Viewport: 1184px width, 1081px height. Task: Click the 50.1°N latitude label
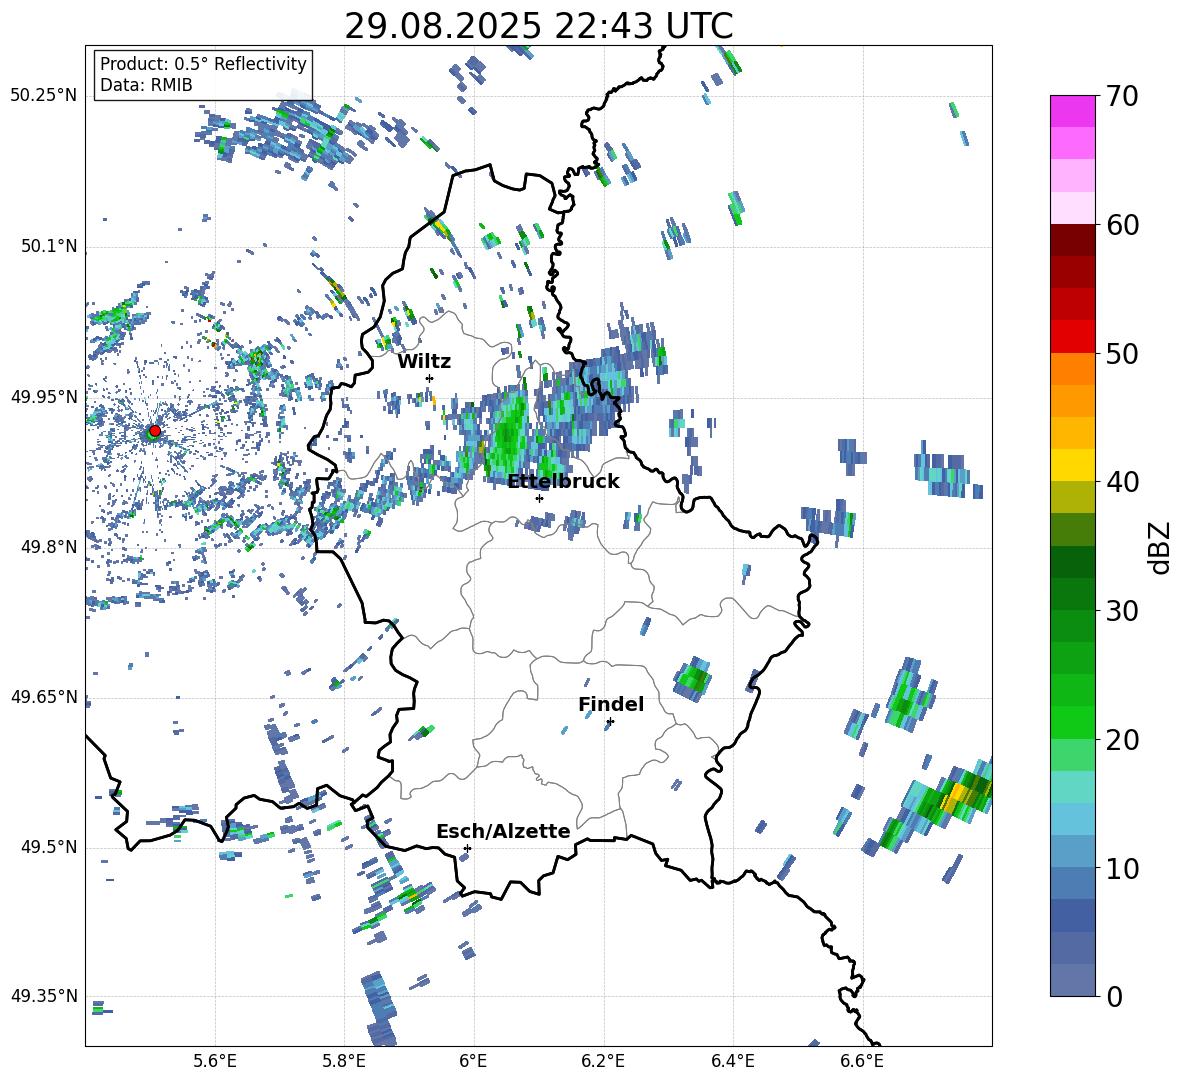[49, 246]
